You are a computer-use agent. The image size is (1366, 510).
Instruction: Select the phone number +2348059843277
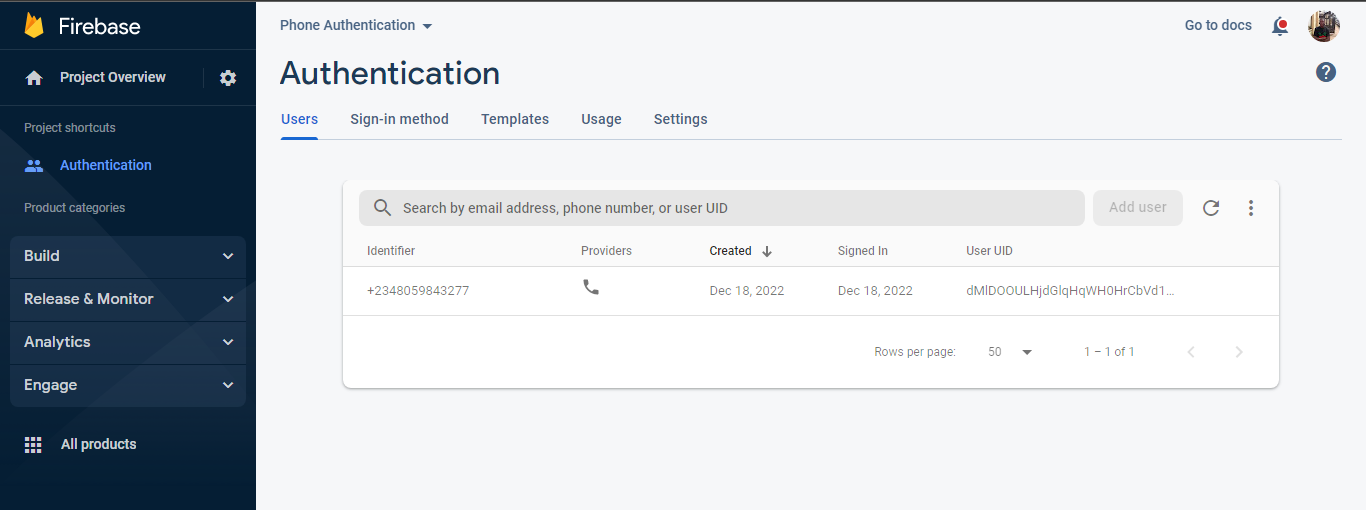[x=418, y=291]
